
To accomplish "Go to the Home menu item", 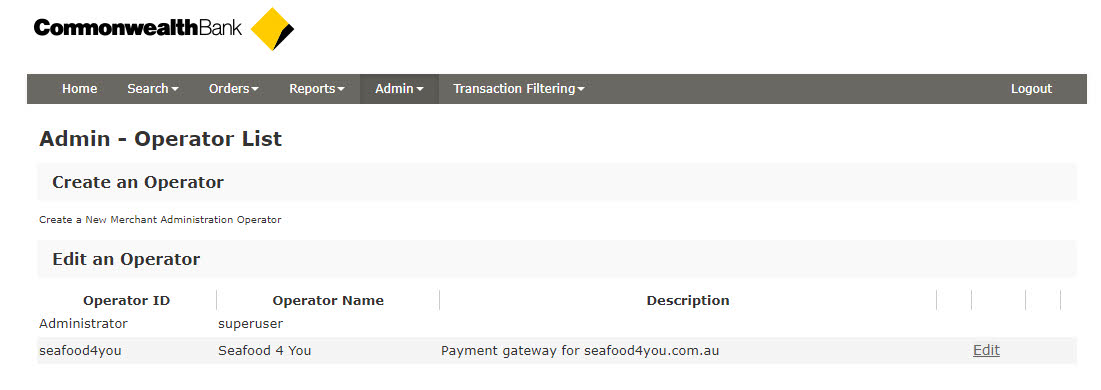I will [x=79, y=89].
